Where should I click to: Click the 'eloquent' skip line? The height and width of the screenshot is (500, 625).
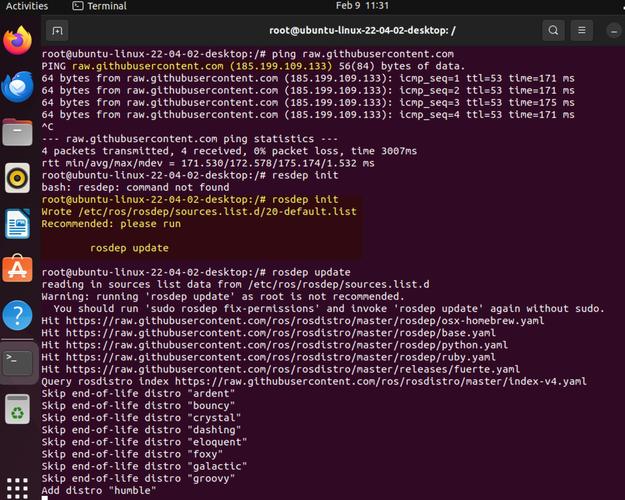144,442
